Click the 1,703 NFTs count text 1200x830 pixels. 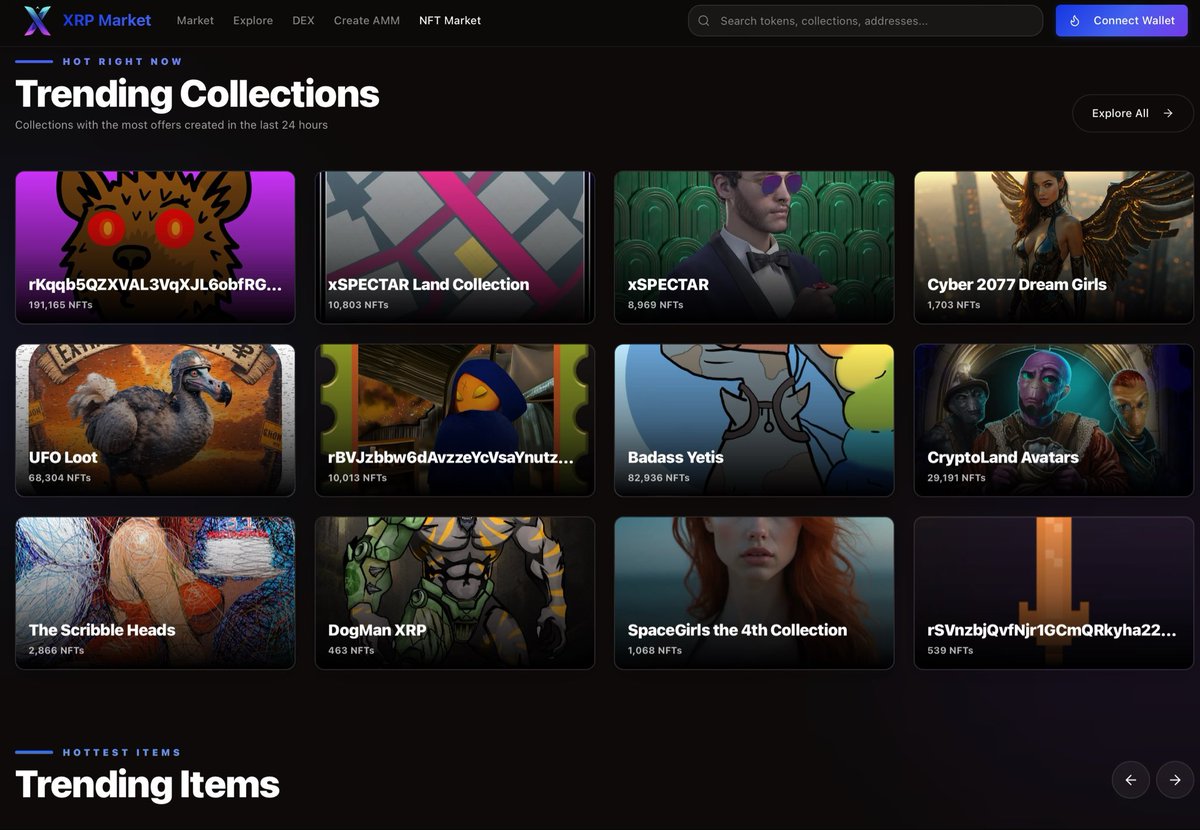point(954,305)
